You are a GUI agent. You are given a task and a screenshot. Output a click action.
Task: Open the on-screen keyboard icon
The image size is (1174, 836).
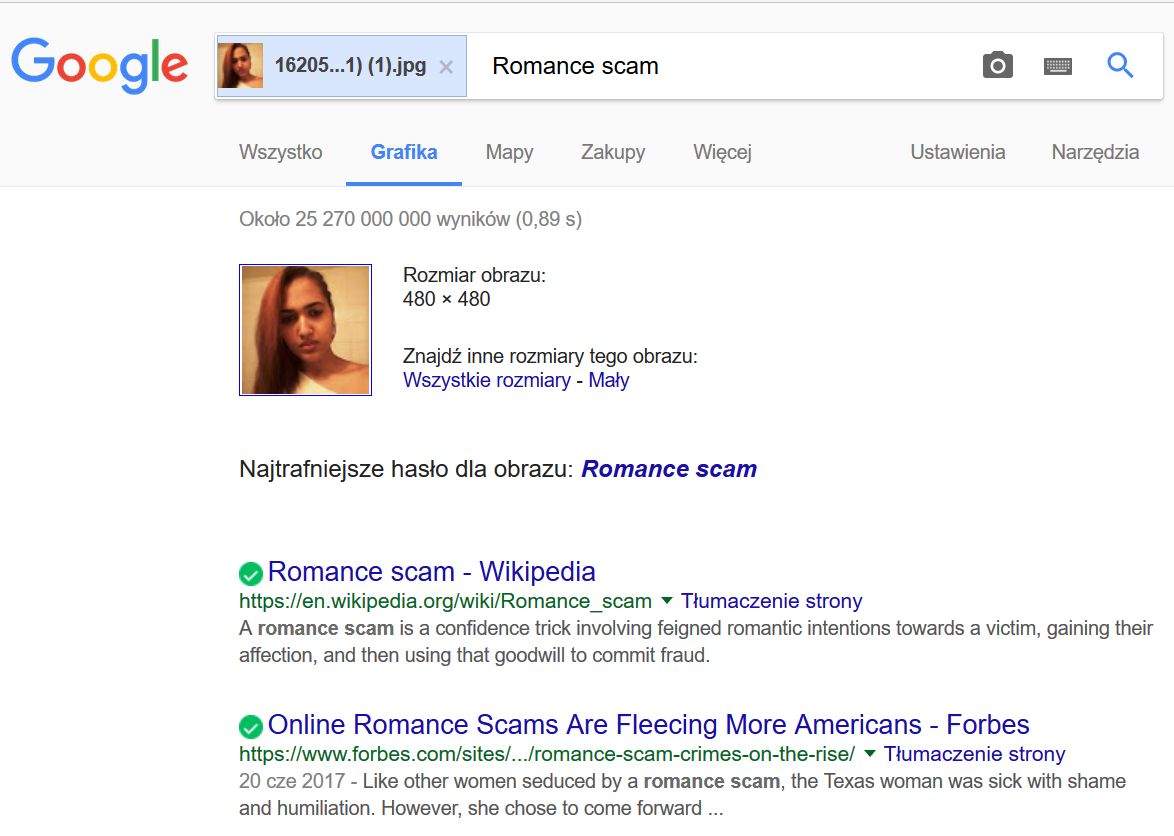[x=1057, y=67]
